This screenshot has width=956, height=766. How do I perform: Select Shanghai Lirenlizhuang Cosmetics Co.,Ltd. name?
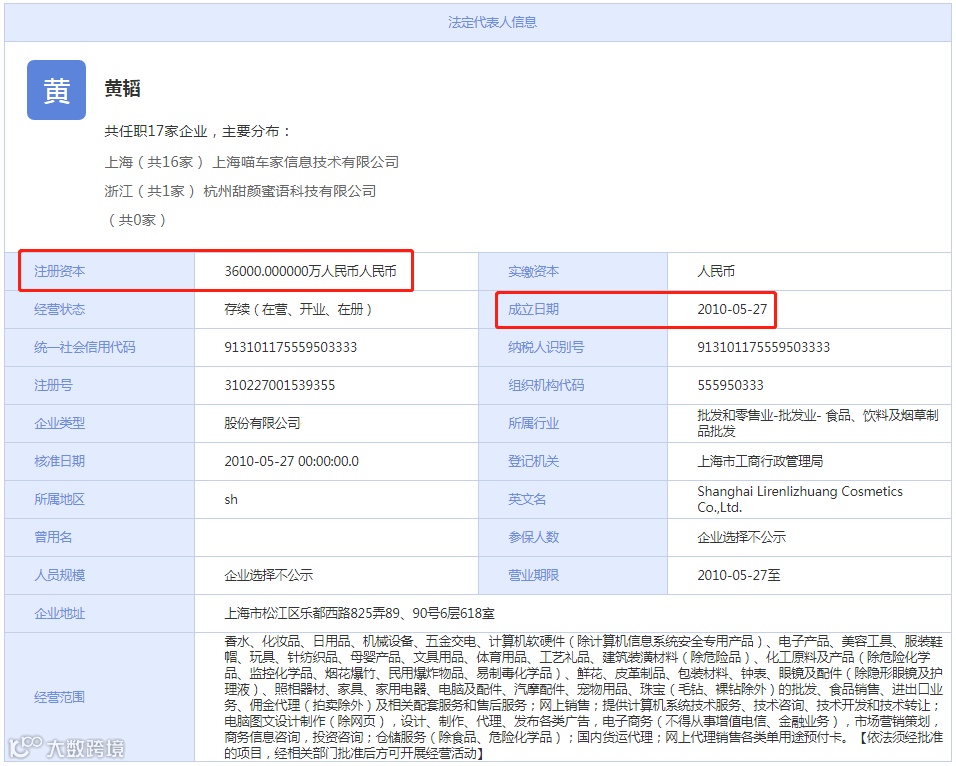(x=800, y=499)
